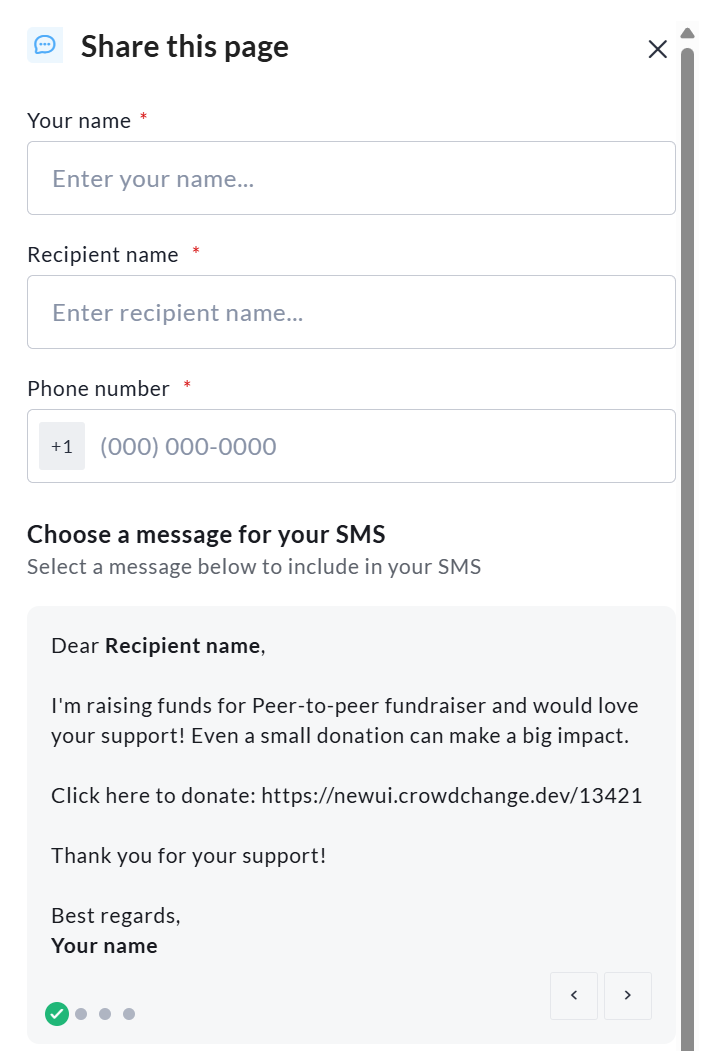Click the green checkmark message indicator
This screenshot has width=702, height=1051.
pyautogui.click(x=57, y=1014)
